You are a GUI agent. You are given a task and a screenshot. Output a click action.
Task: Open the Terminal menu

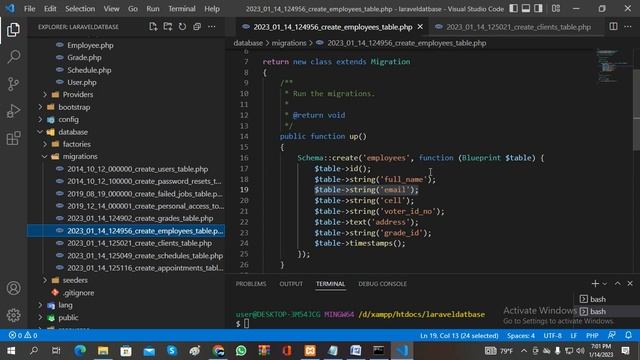tap(182, 9)
